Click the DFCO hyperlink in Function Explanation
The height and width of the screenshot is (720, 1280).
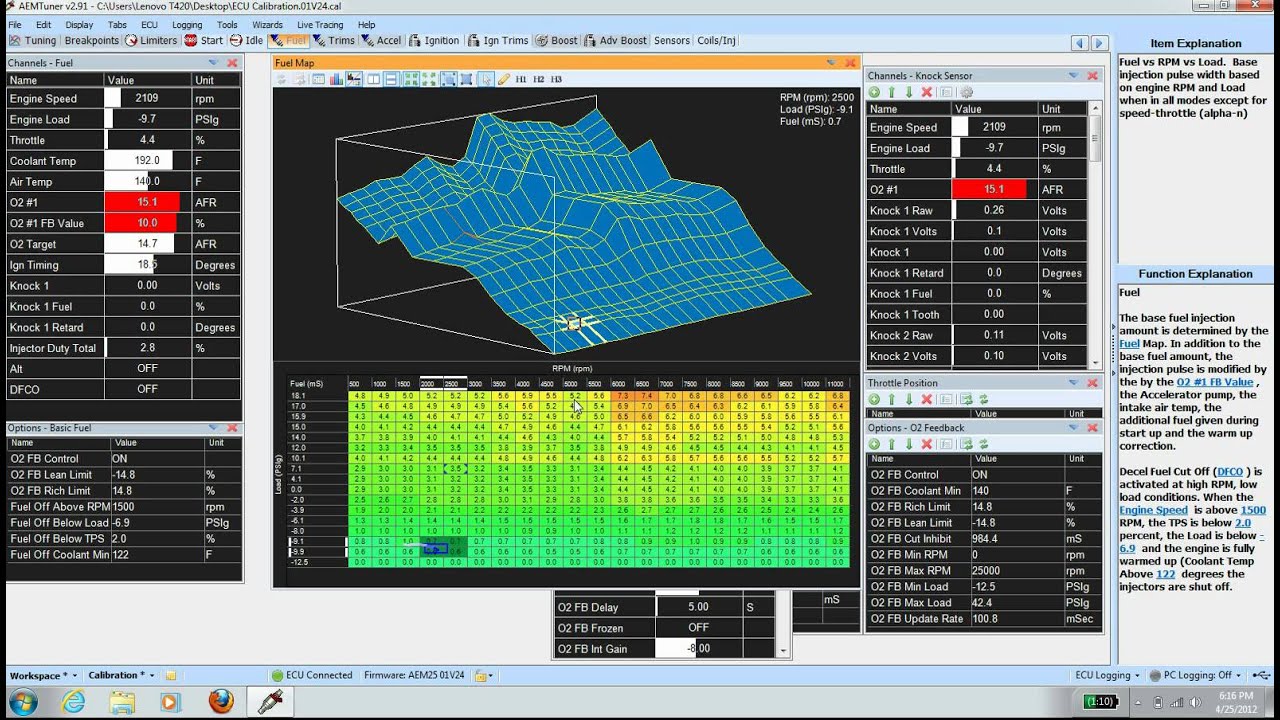click(x=1230, y=472)
